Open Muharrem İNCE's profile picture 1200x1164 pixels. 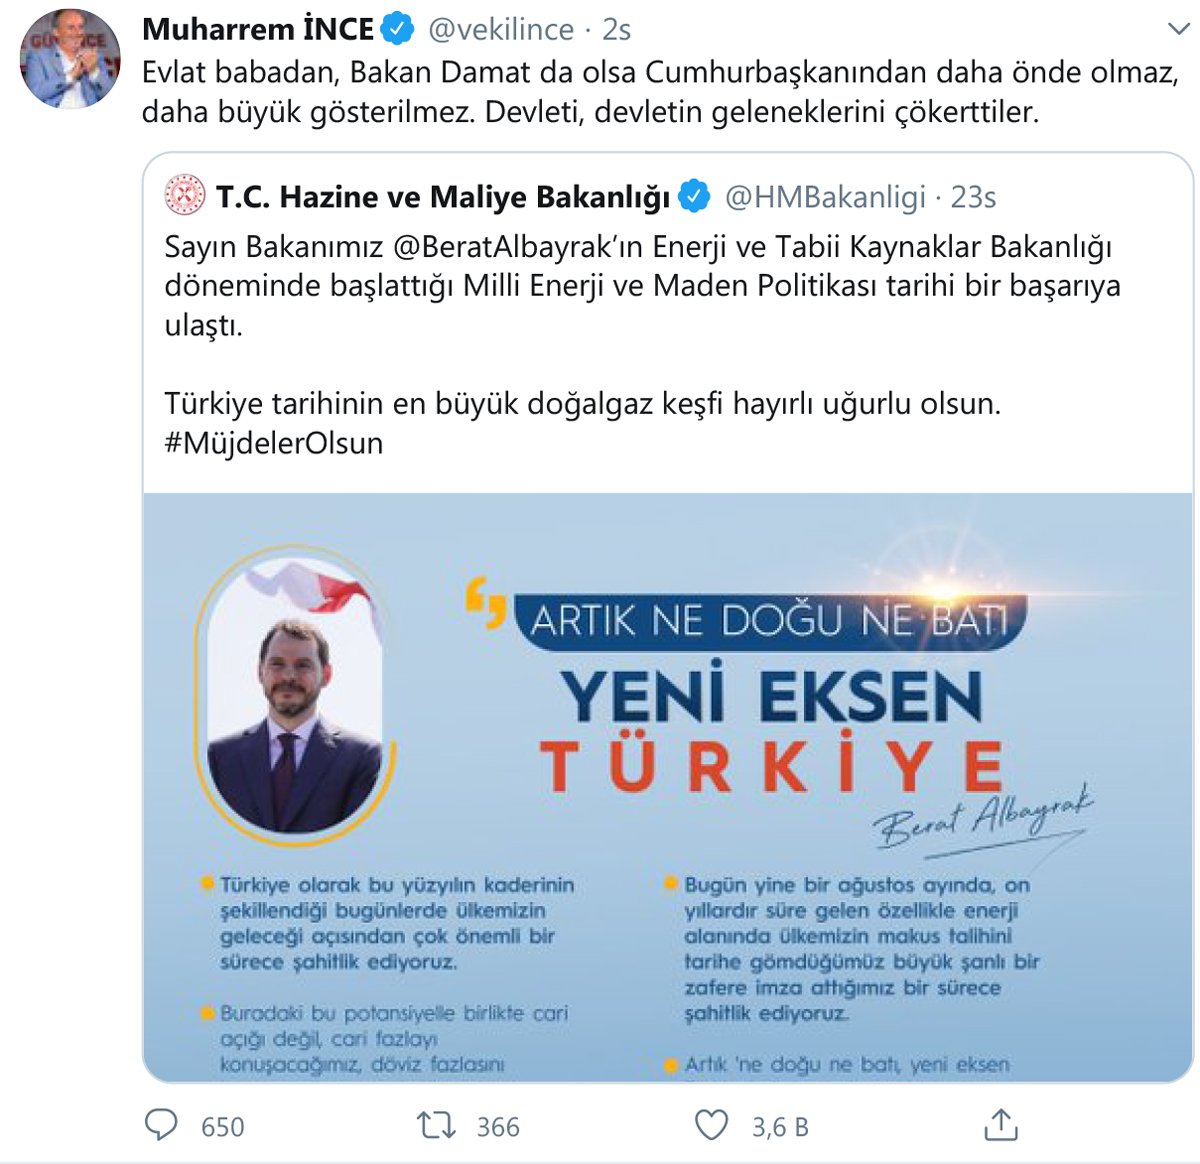[70, 58]
